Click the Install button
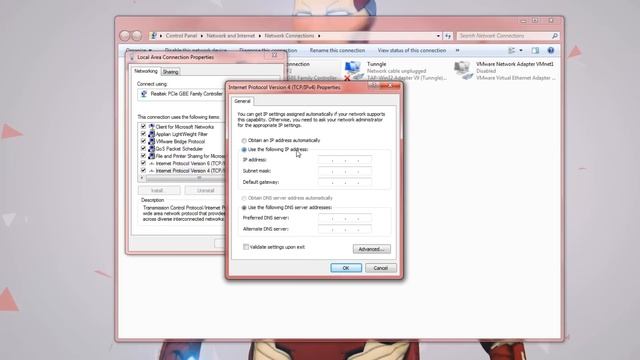The height and width of the screenshot is (360, 640). point(159,190)
